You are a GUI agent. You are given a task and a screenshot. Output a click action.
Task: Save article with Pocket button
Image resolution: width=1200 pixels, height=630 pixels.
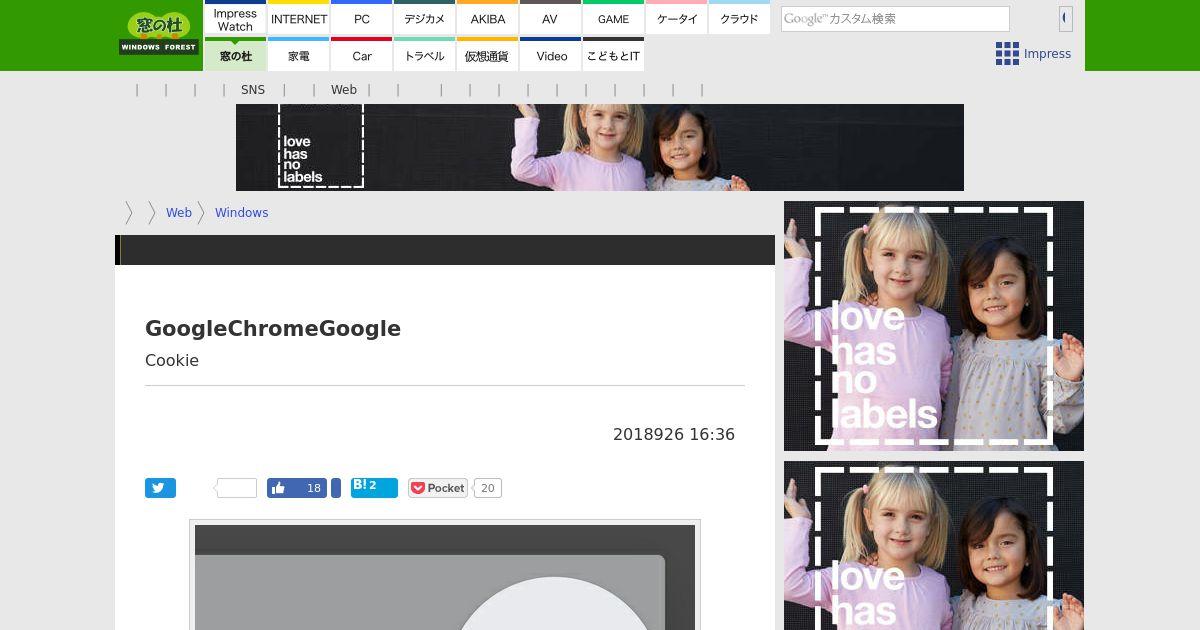438,488
